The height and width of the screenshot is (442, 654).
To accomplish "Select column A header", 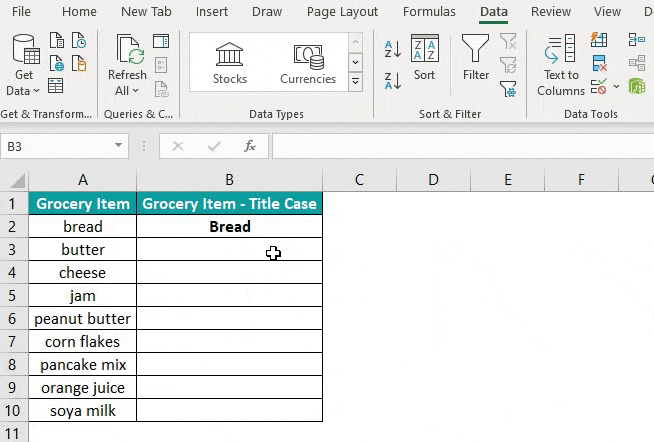I will tap(83, 180).
